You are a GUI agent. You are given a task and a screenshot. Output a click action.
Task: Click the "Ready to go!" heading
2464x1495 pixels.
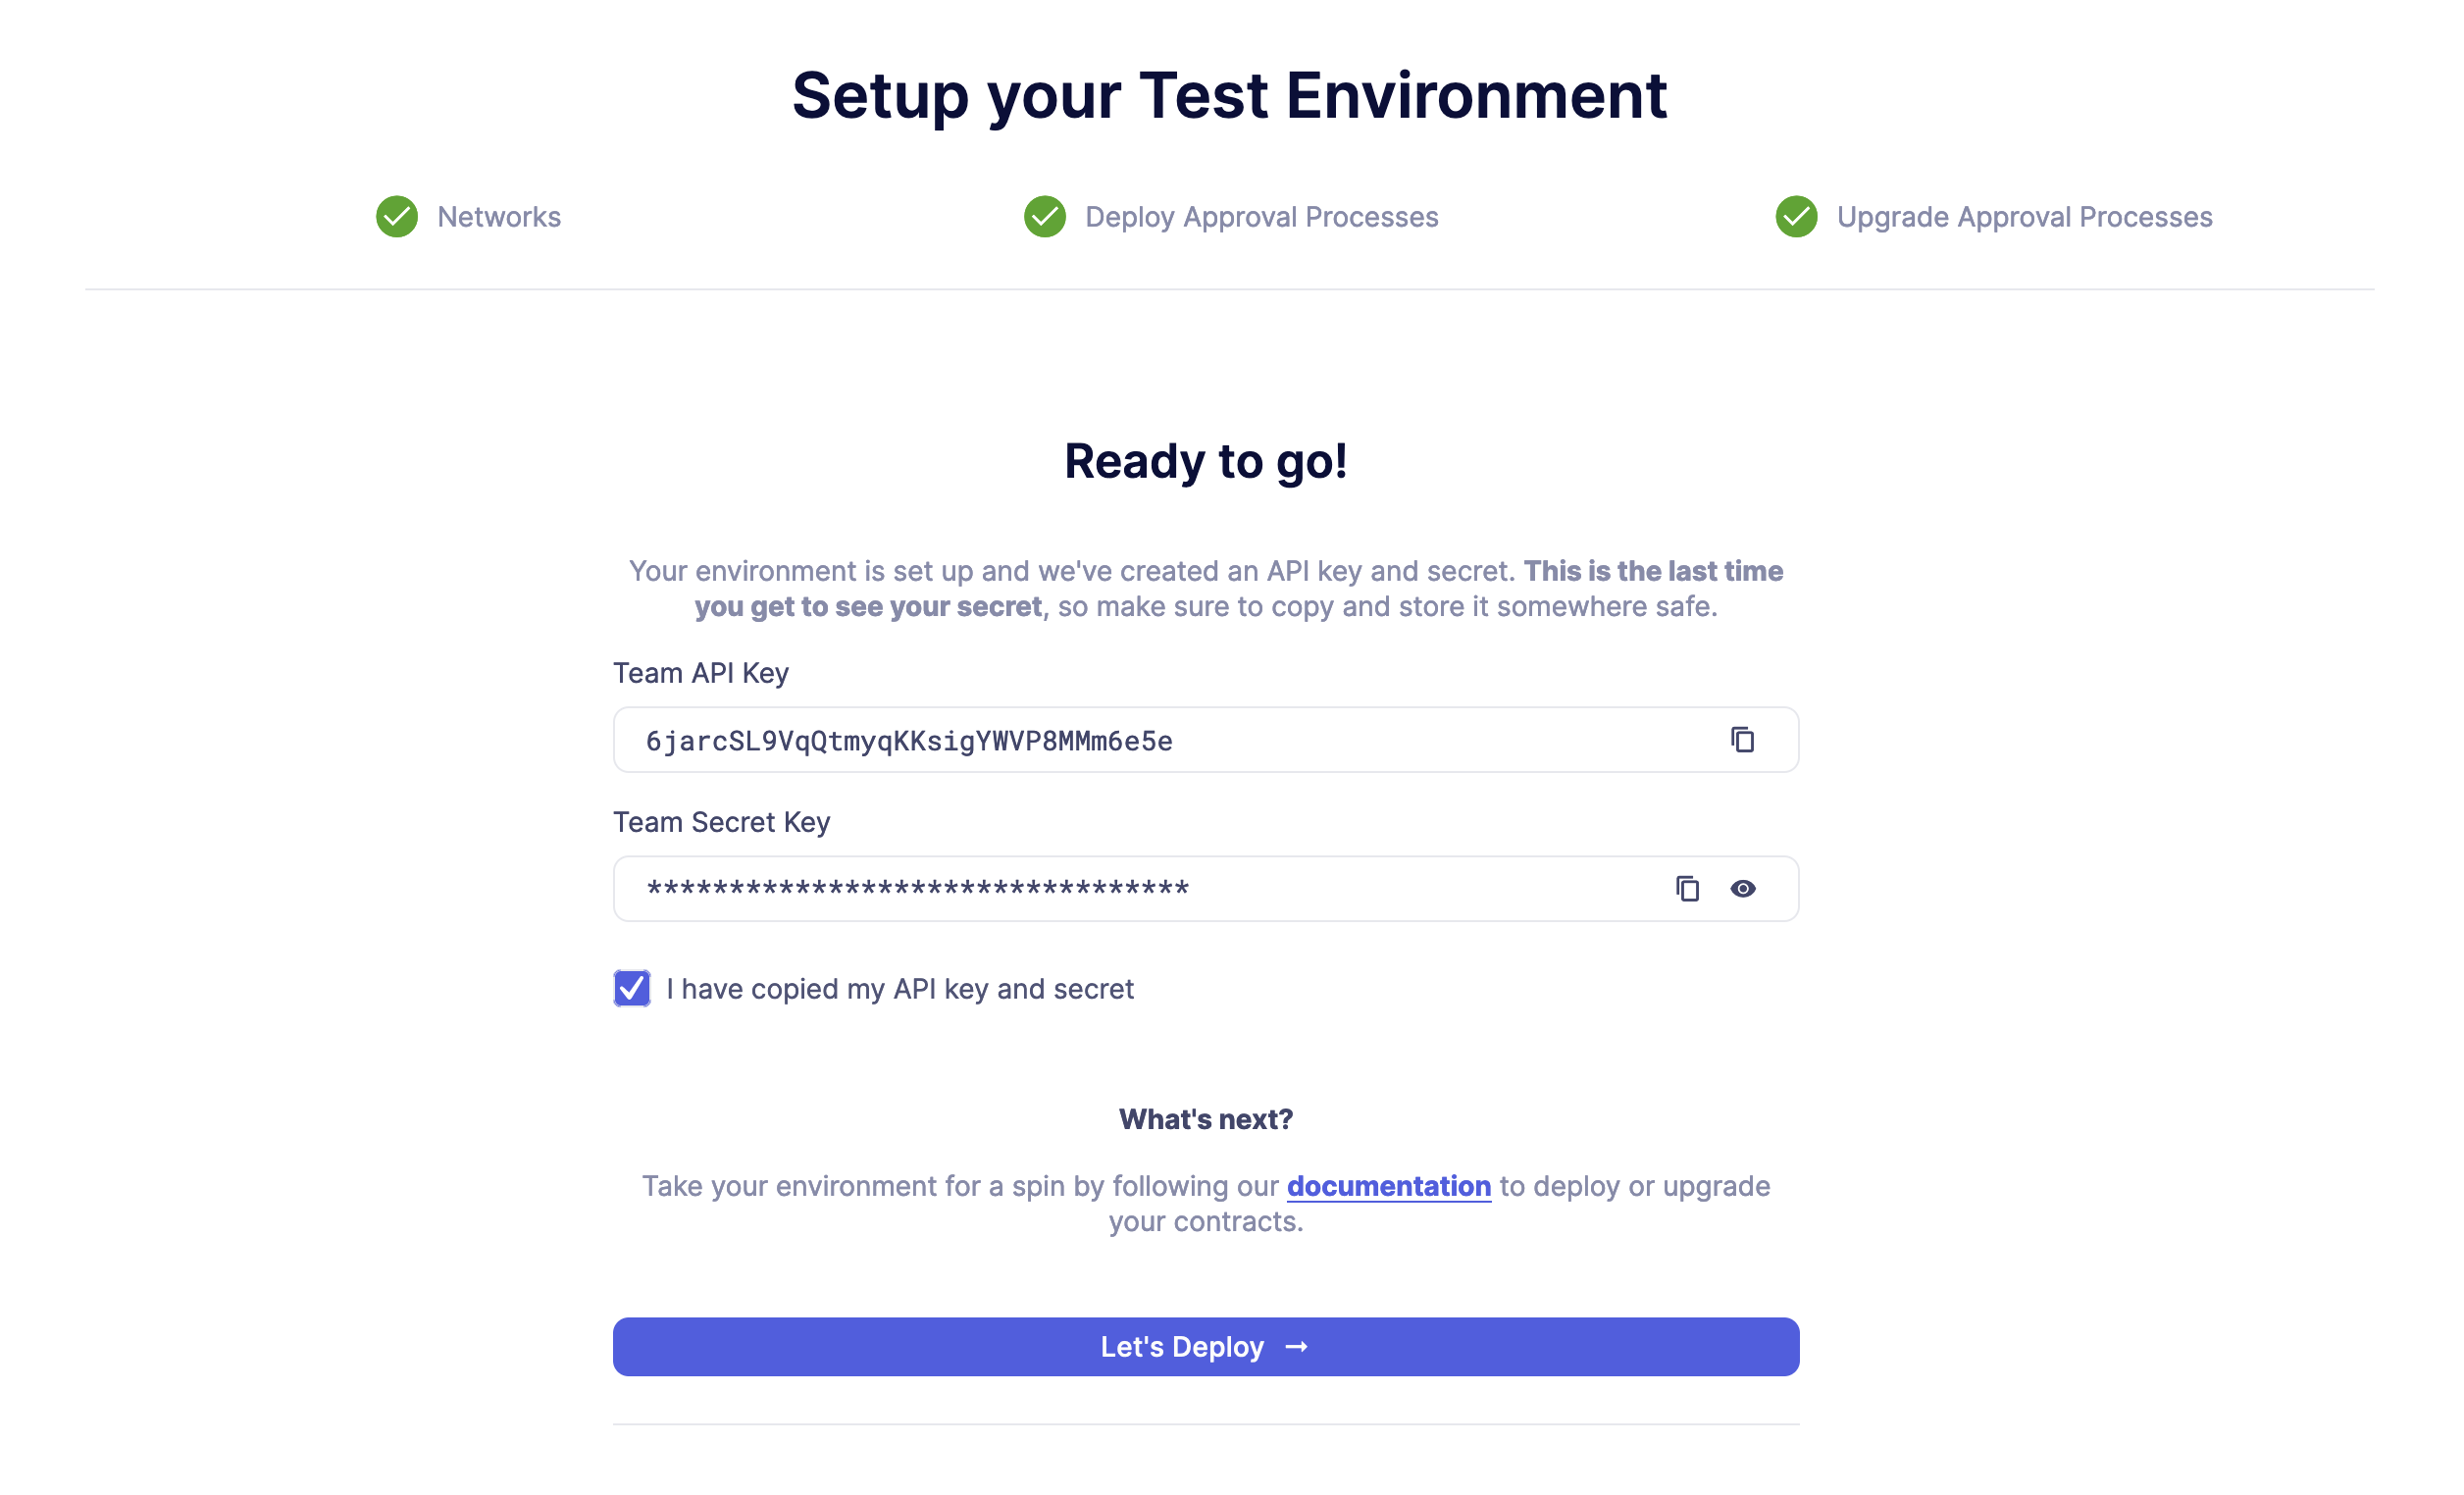[1205, 461]
